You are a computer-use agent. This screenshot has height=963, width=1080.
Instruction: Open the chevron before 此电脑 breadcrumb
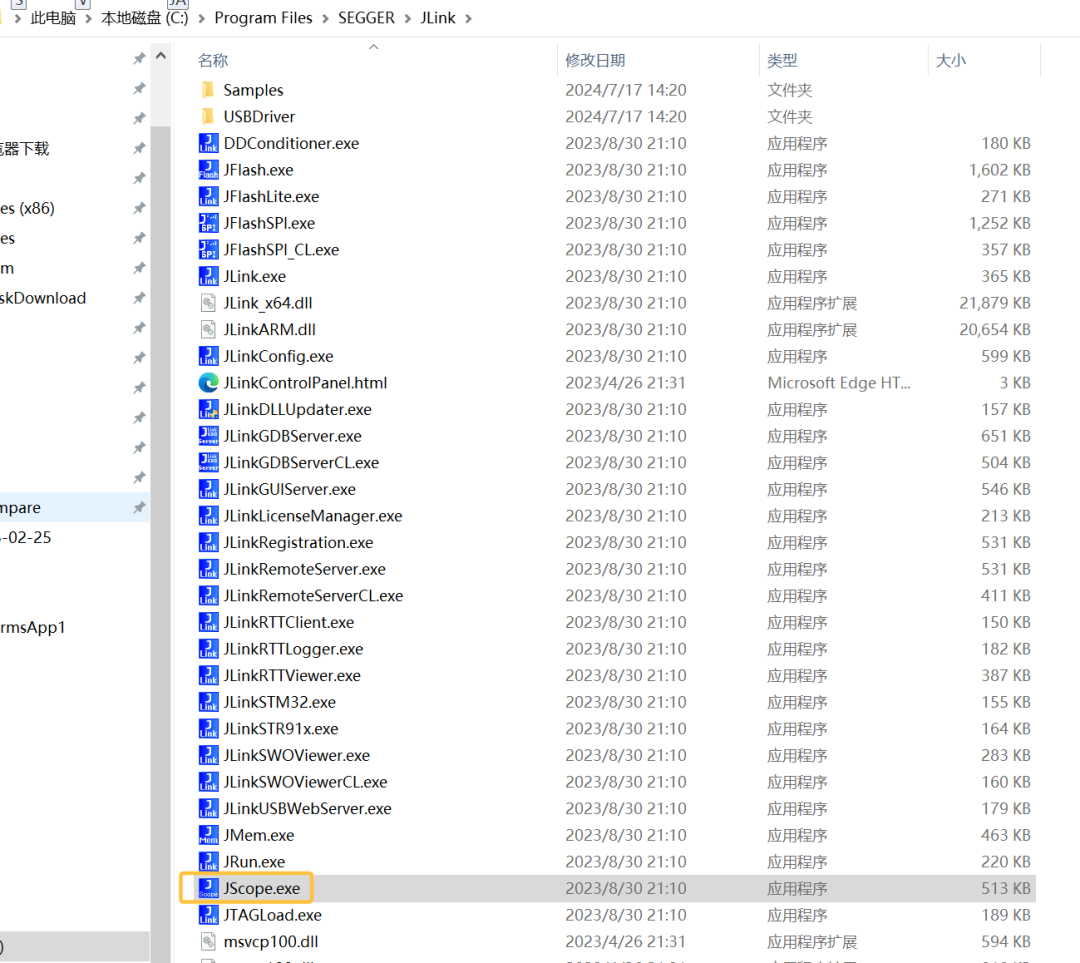click(18, 19)
